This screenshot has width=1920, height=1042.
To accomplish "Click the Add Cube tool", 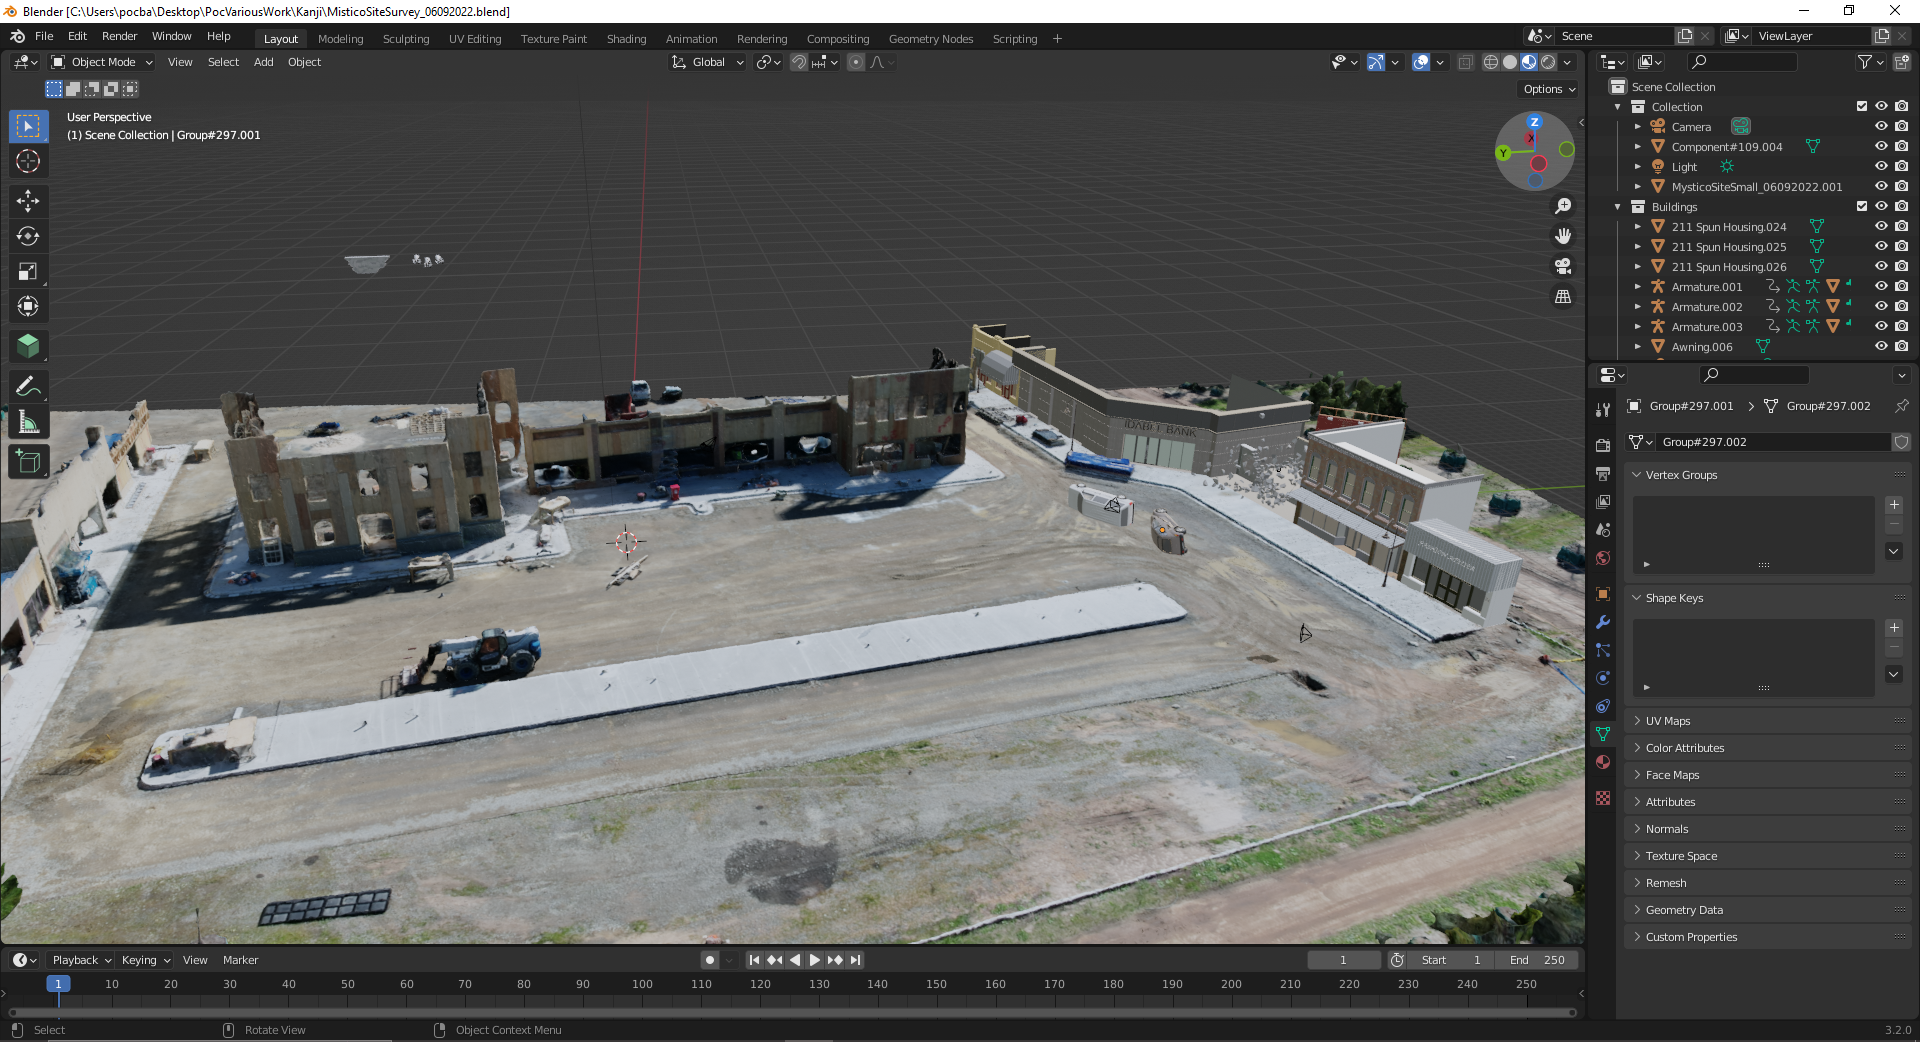I will click(28, 461).
